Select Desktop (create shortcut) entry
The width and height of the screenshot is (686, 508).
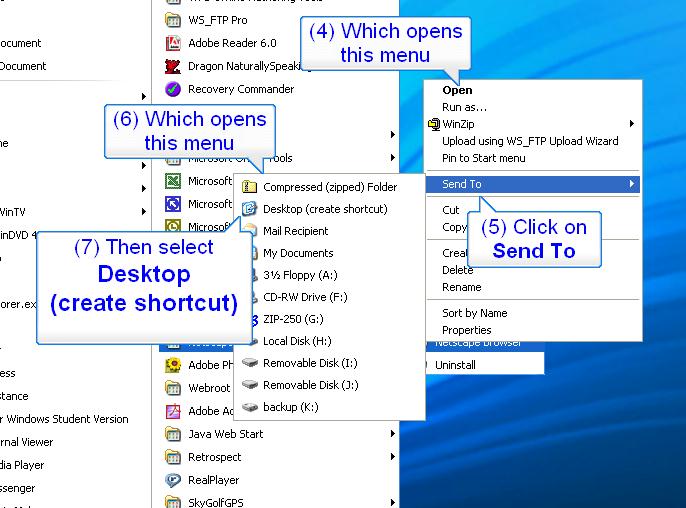tap(329, 209)
